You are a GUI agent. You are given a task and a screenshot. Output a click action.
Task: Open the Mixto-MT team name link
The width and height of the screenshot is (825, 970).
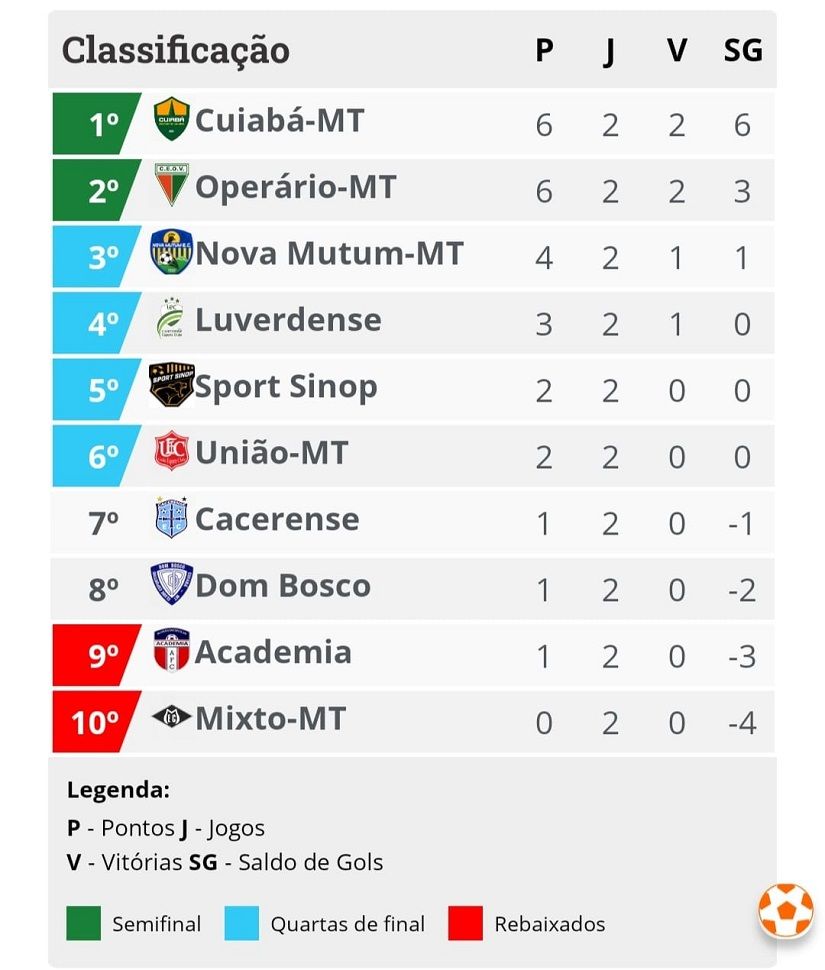click(270, 718)
